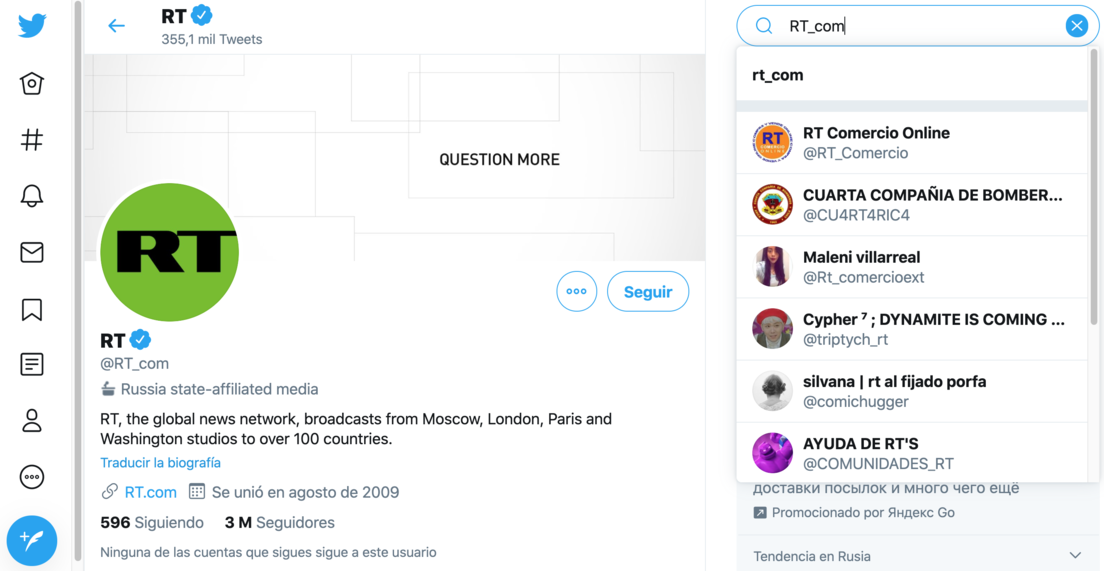The height and width of the screenshot is (571, 1104).
Task: Clear the search field text
Action: pos(1076,26)
